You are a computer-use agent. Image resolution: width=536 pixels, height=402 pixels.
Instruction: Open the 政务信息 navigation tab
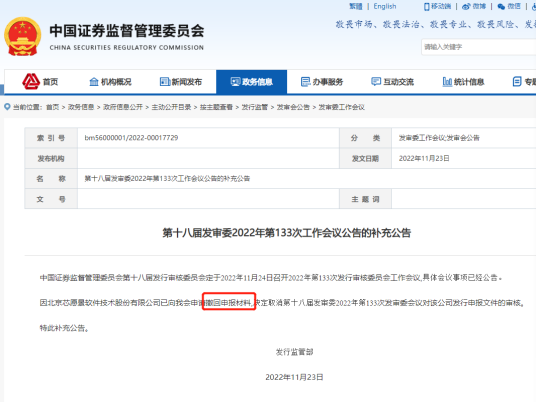point(252,82)
